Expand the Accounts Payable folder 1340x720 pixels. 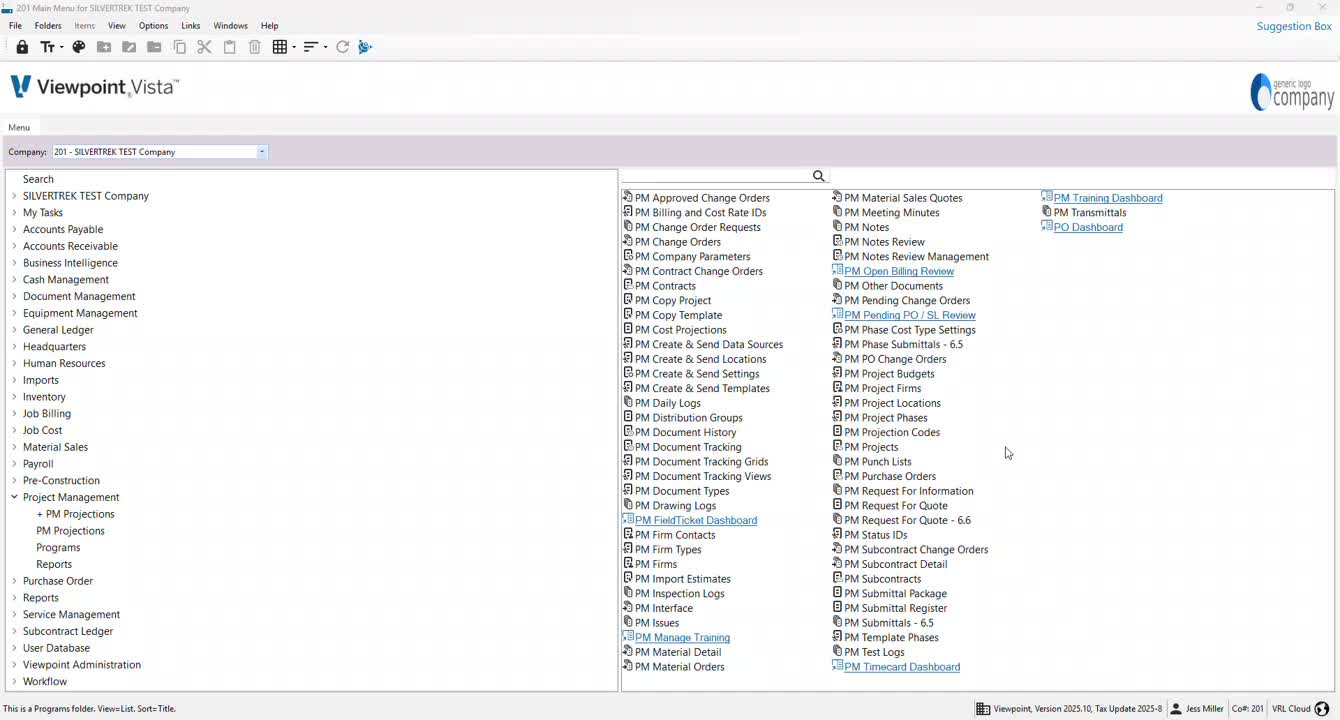click(14, 229)
